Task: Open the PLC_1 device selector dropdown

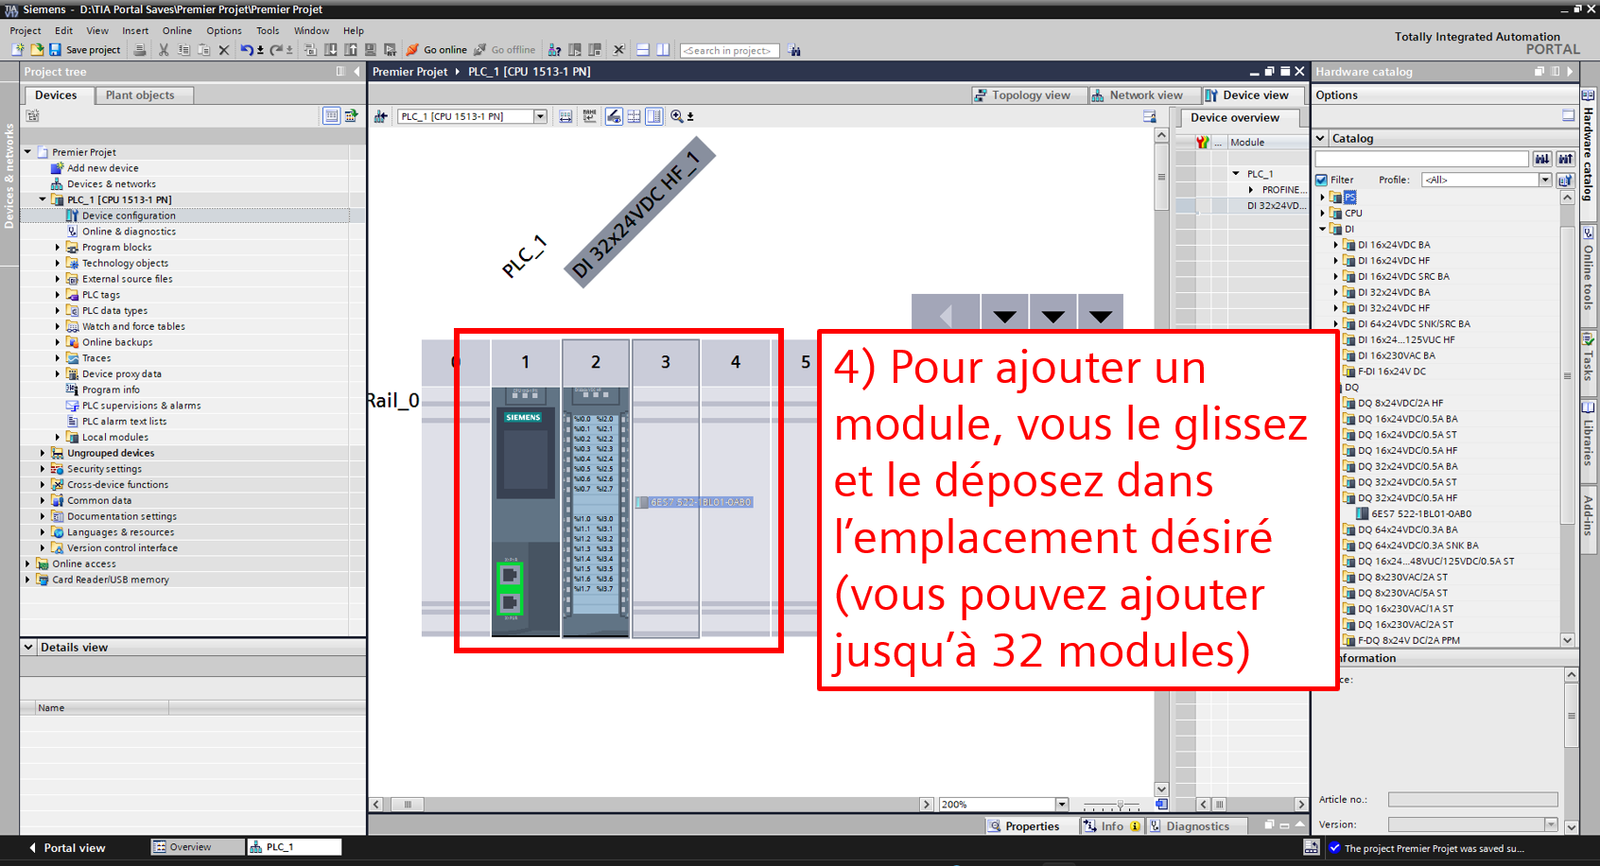Action: [x=540, y=116]
